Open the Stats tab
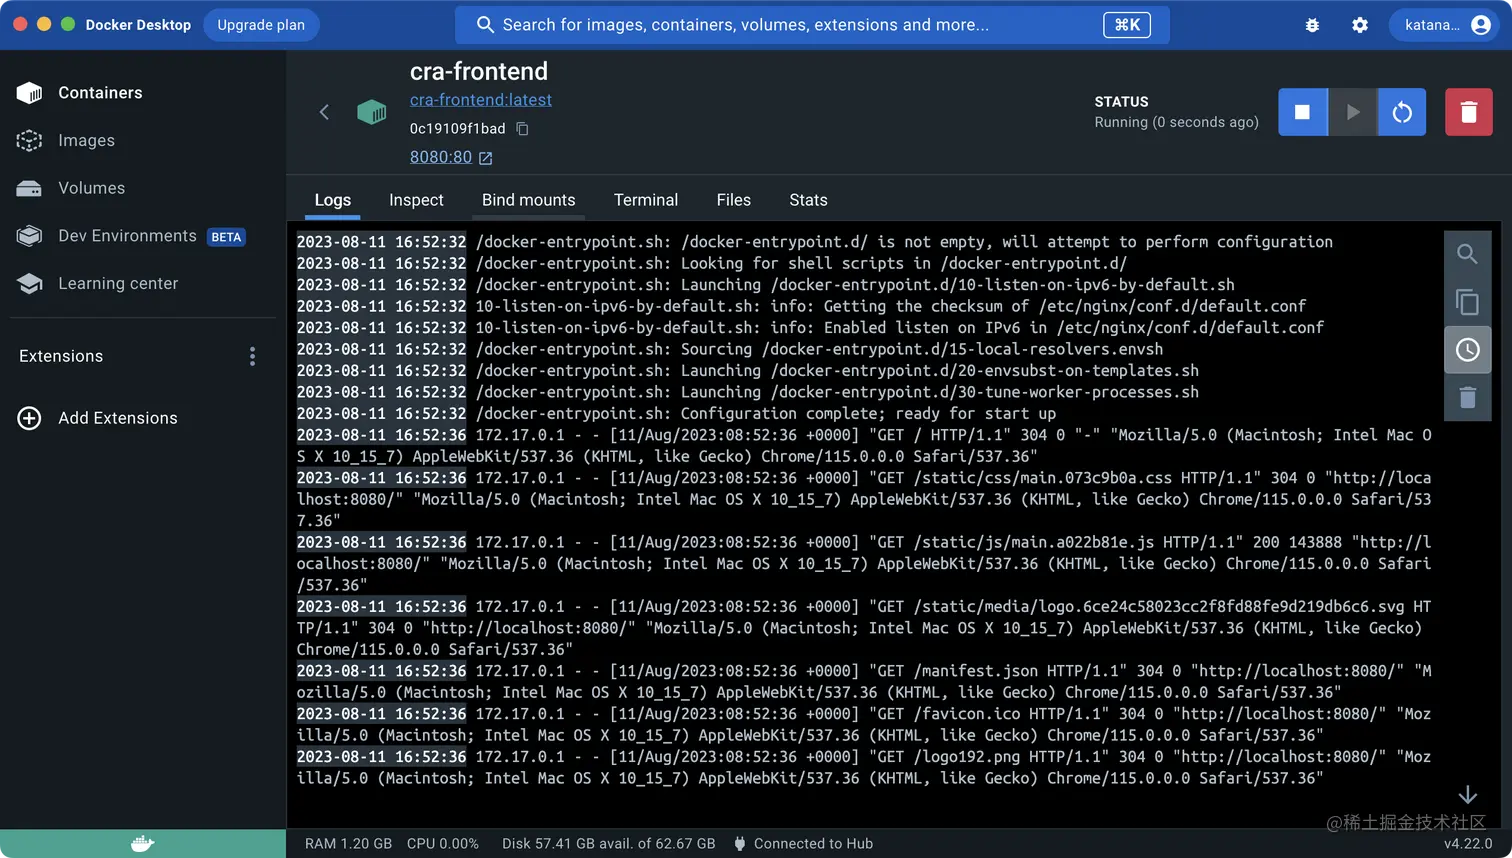This screenshot has width=1512, height=858. pyautogui.click(x=808, y=200)
